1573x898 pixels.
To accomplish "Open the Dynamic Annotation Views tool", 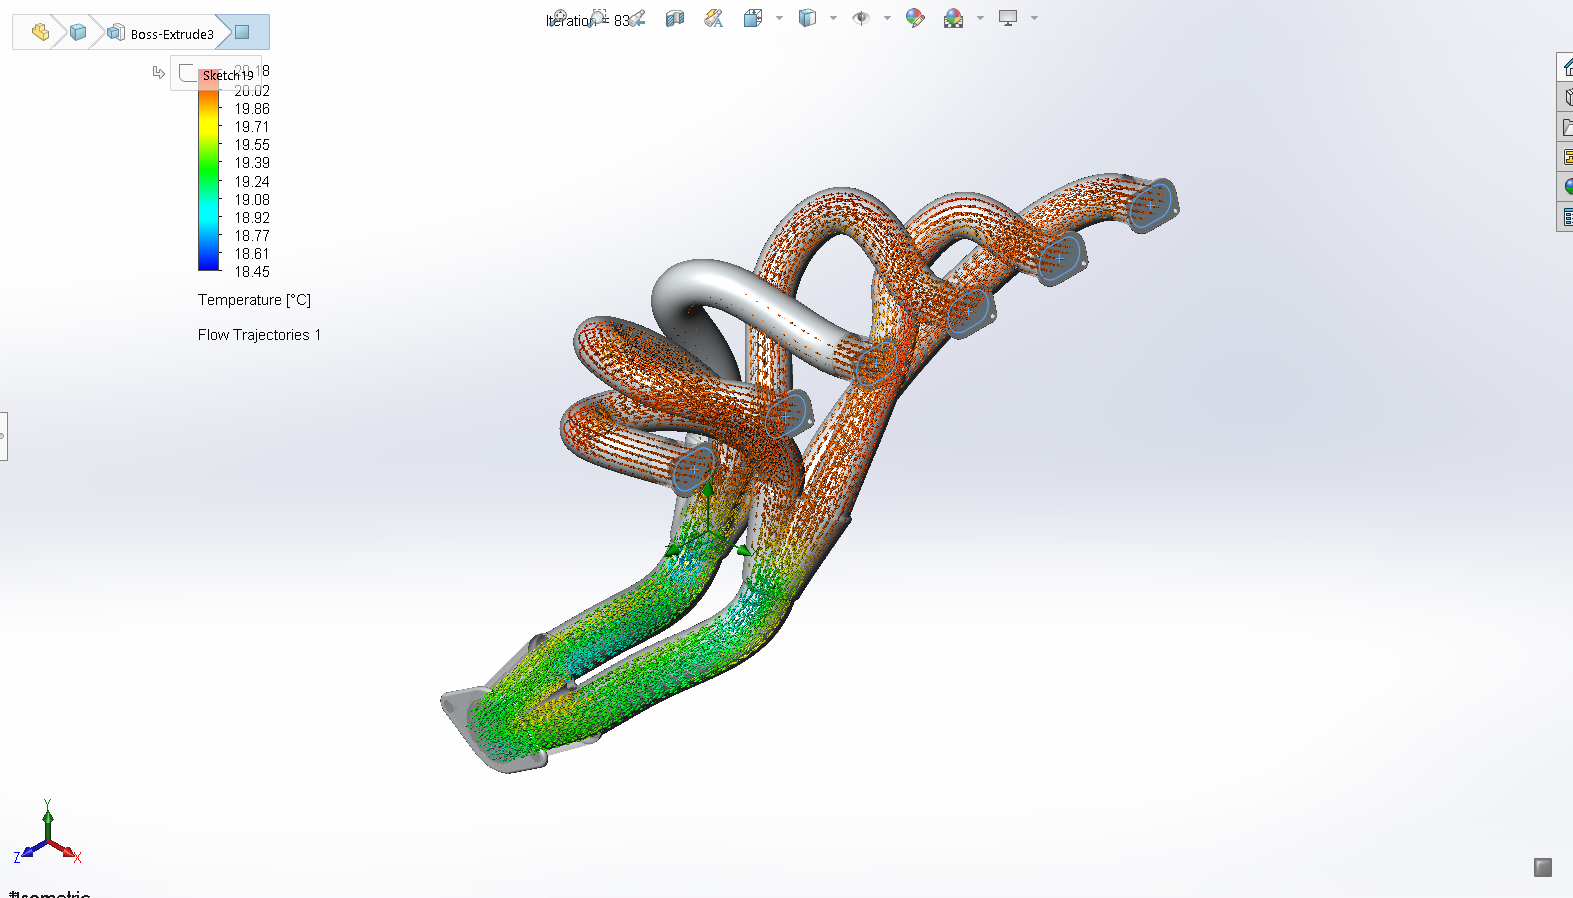I will point(713,18).
